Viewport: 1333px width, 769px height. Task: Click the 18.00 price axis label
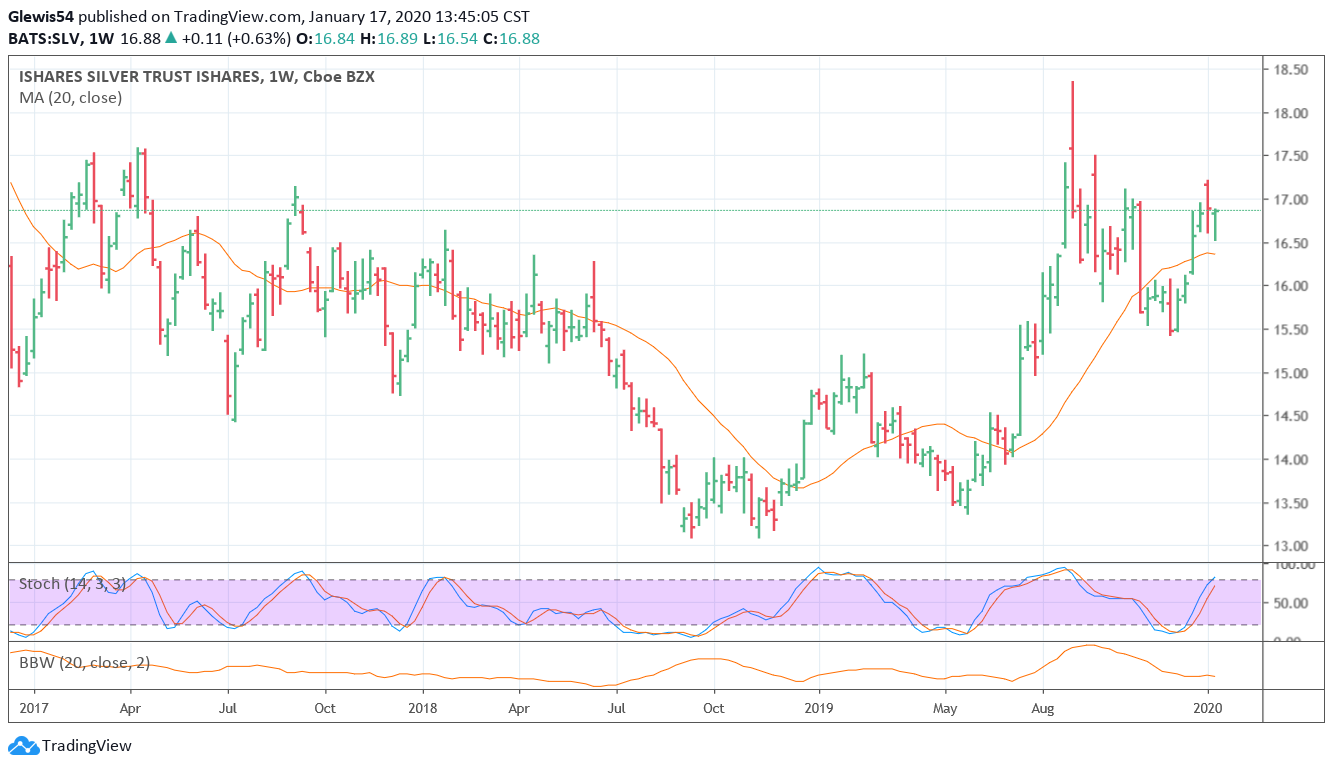click(x=1290, y=113)
